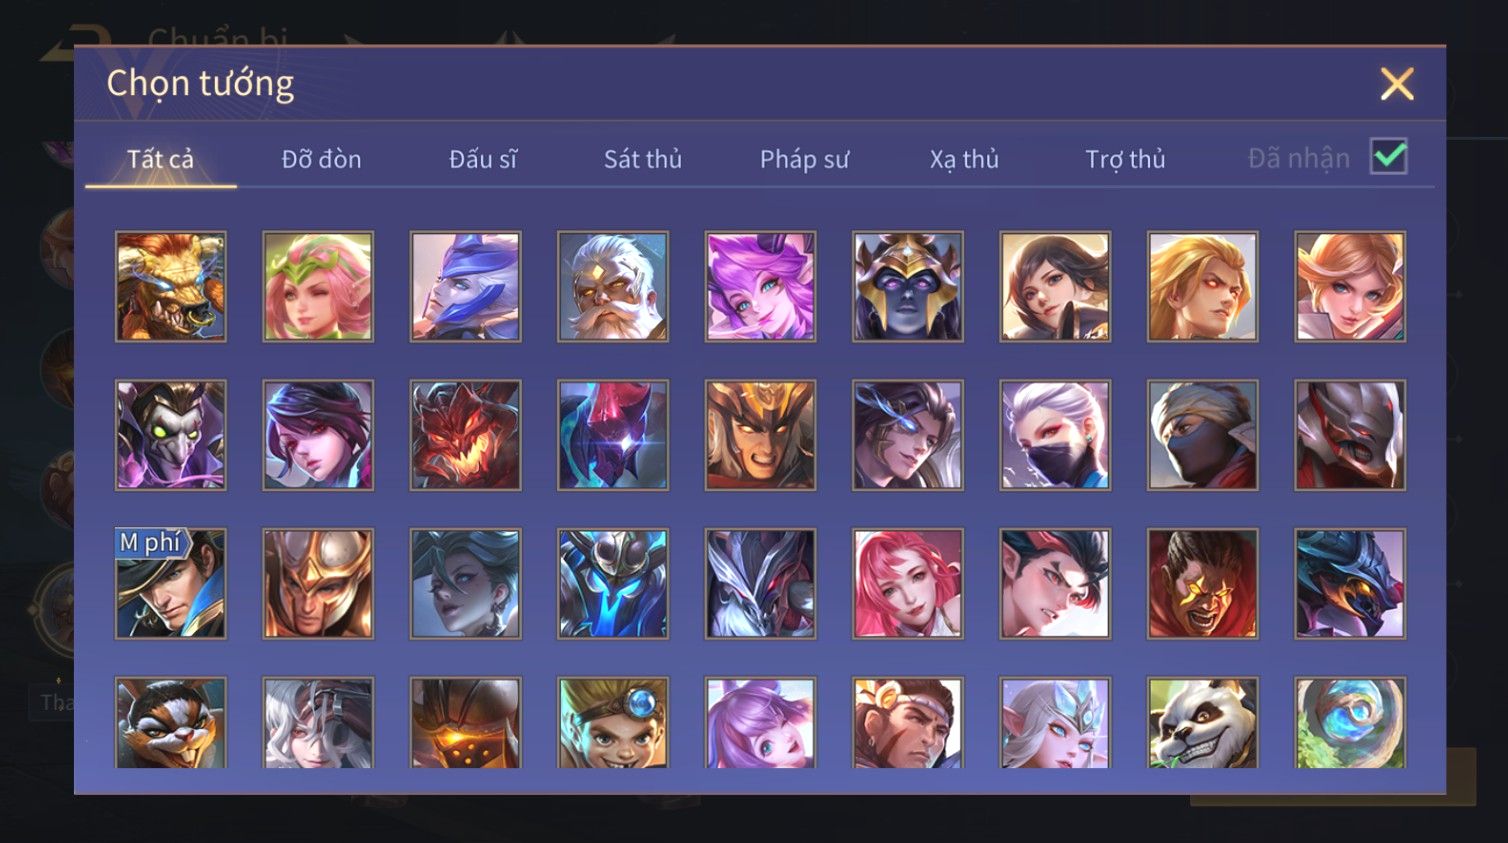1508x843 pixels.
Task: Select the hero marked 'M phí'
Action: click(x=171, y=584)
